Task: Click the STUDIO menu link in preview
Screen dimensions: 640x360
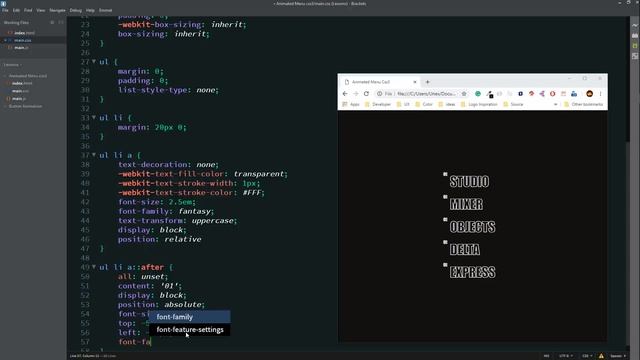Action: 469,181
